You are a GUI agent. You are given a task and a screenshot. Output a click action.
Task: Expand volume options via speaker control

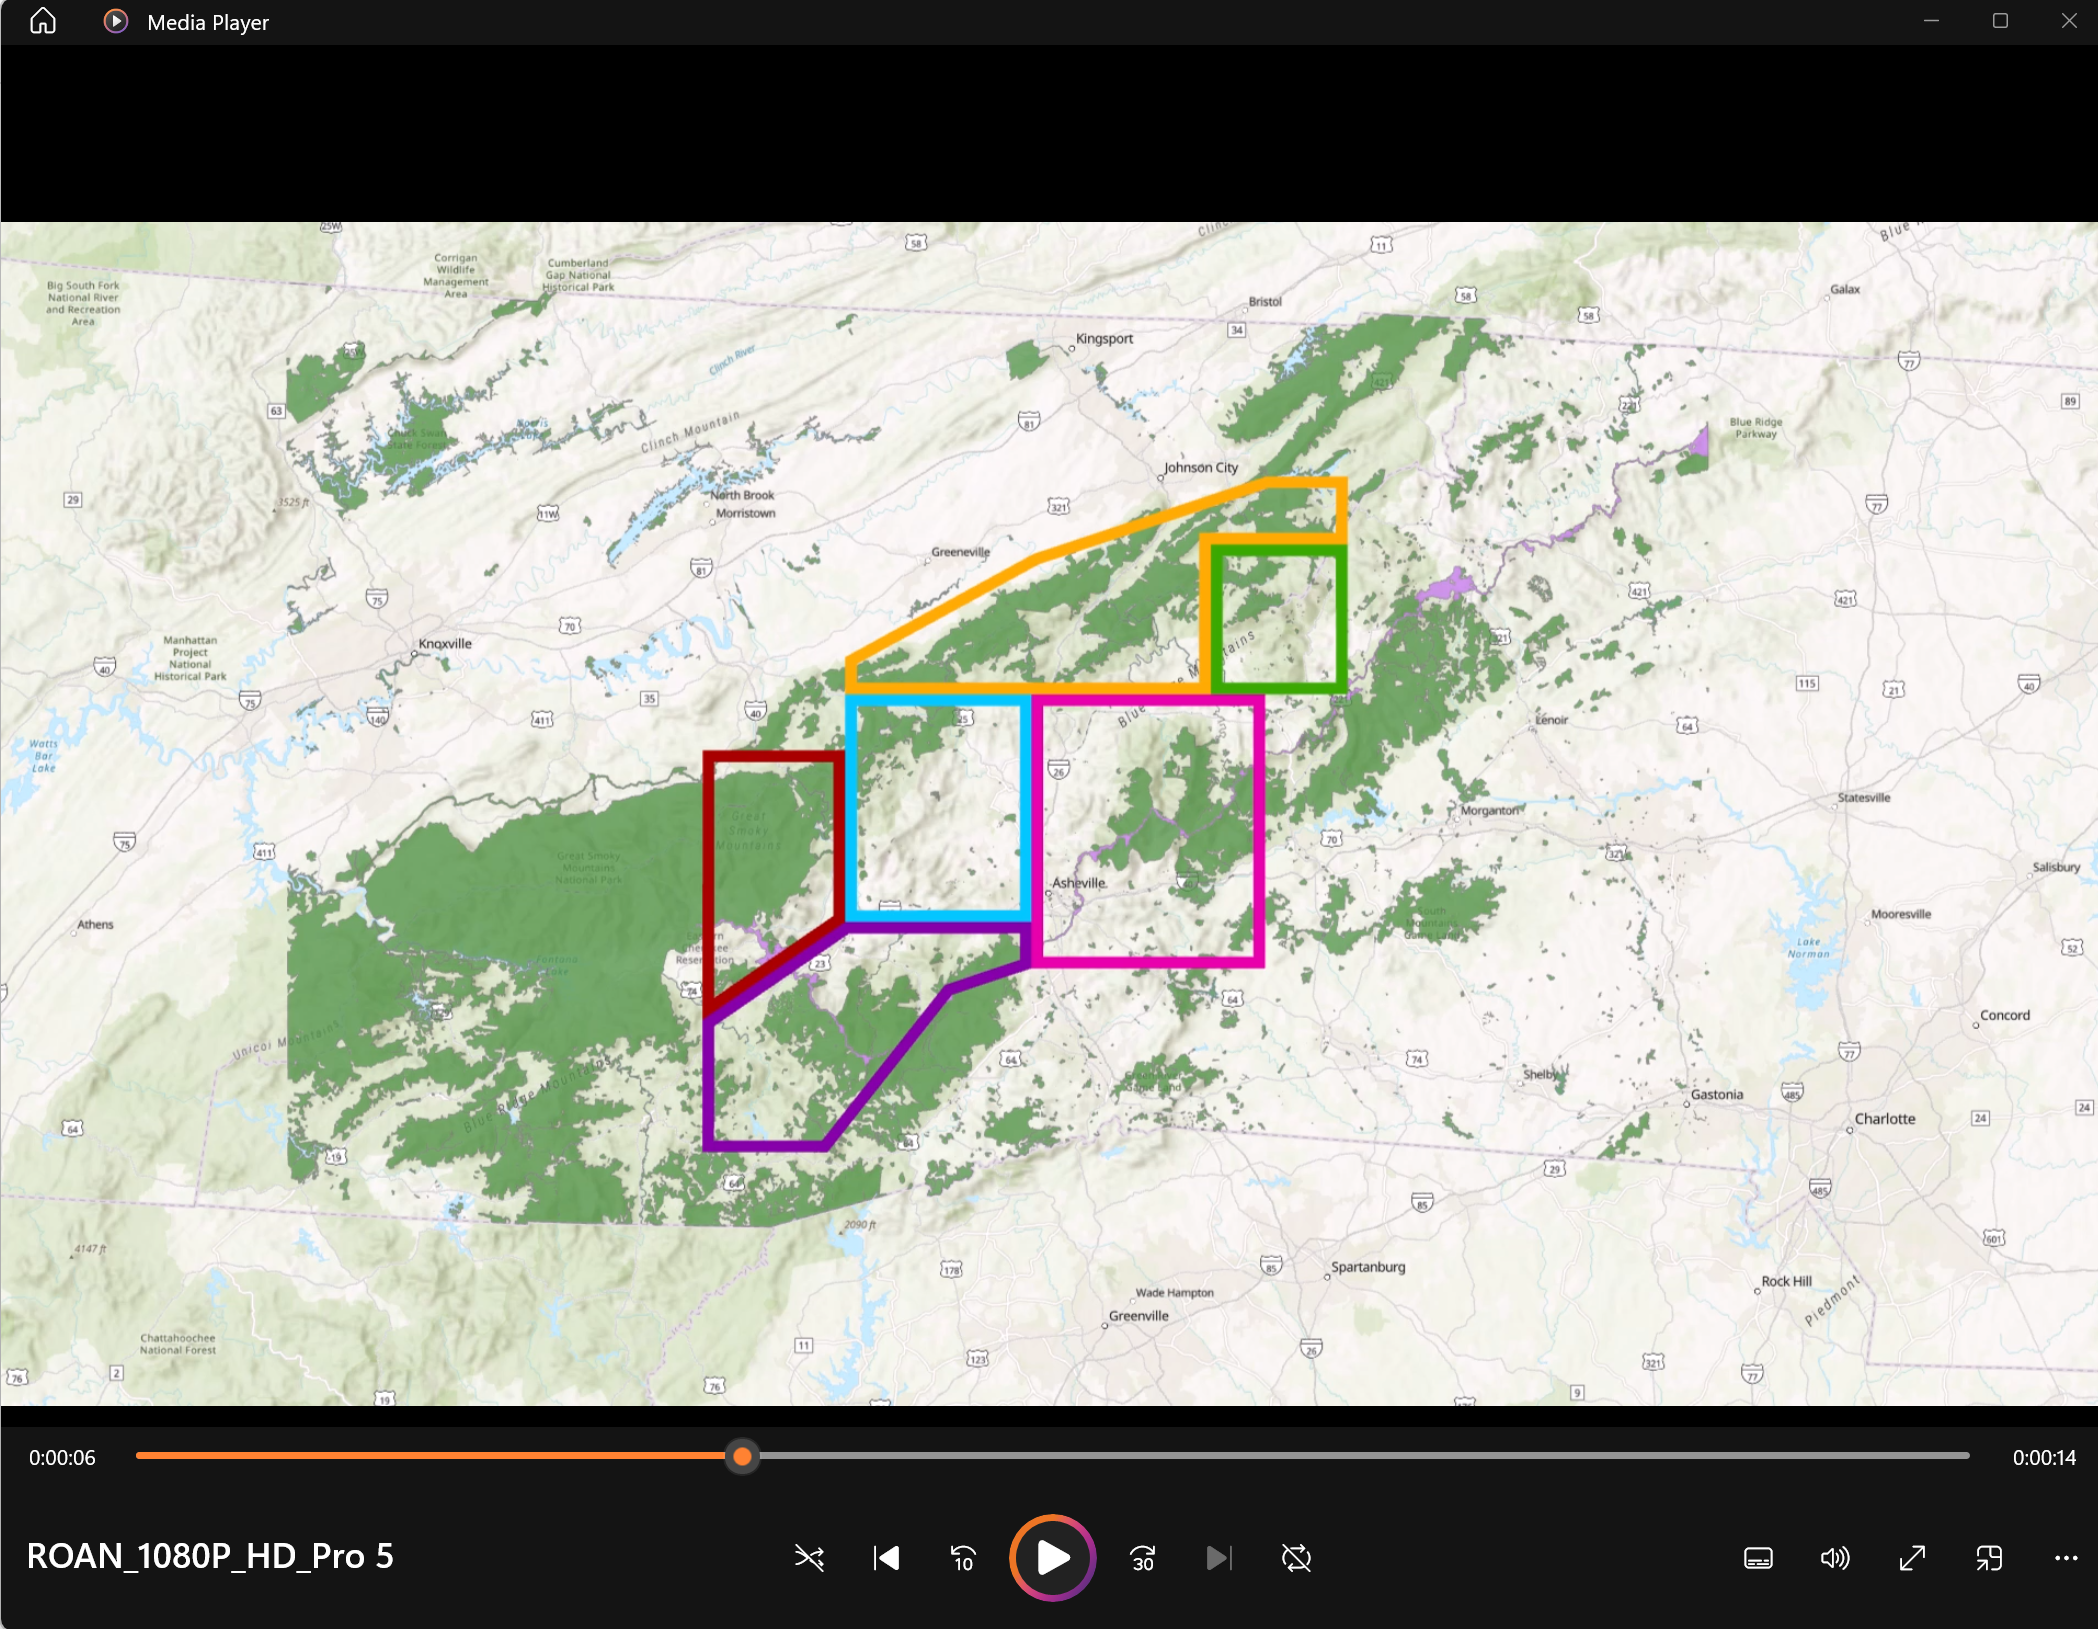(1836, 1558)
